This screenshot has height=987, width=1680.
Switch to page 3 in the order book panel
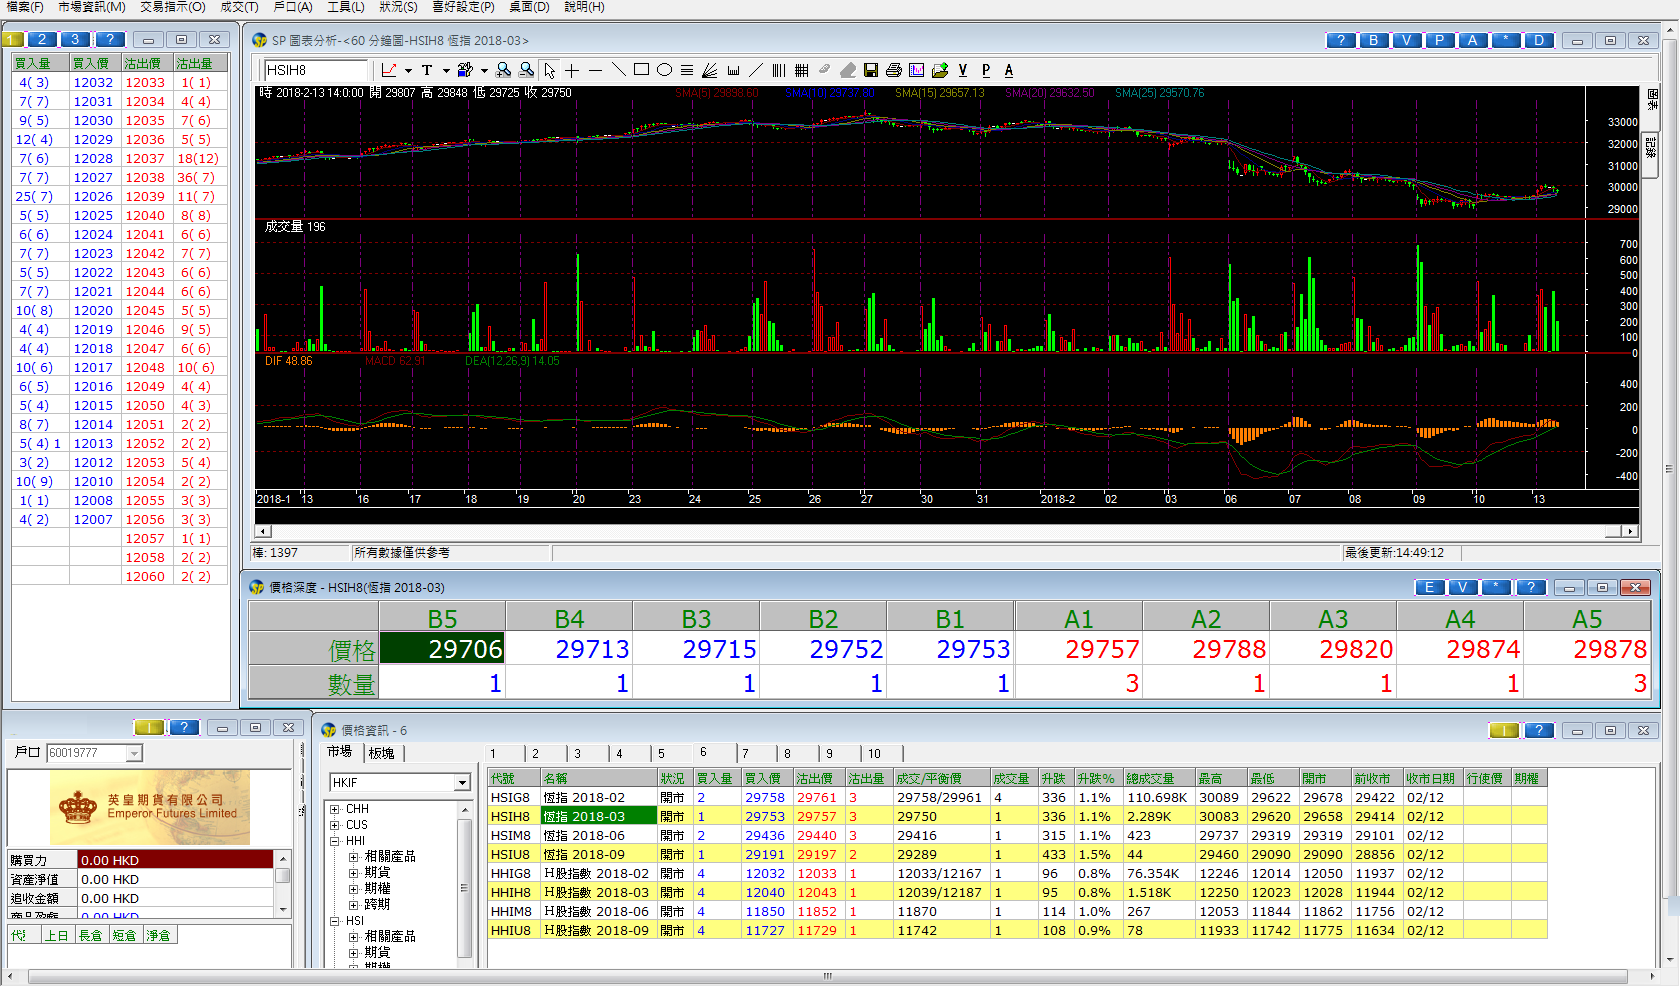pos(75,39)
